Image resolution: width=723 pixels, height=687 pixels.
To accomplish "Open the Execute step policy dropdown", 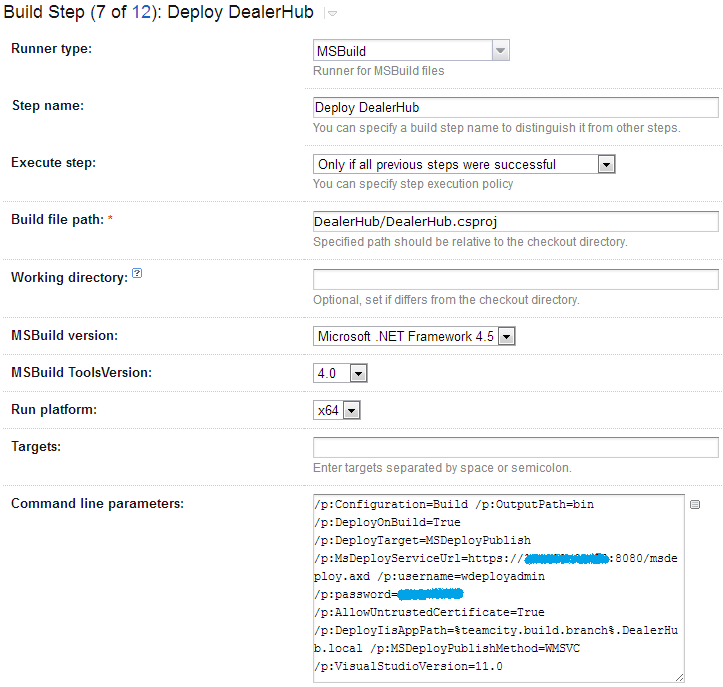I will 464,164.
